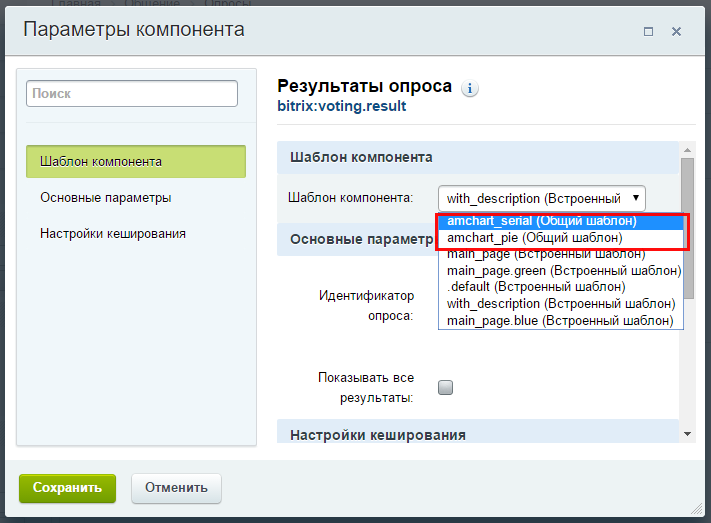Choose amchart_pie (Общий шаблон) option
Screen dimensions: 711x523
coord(535,238)
